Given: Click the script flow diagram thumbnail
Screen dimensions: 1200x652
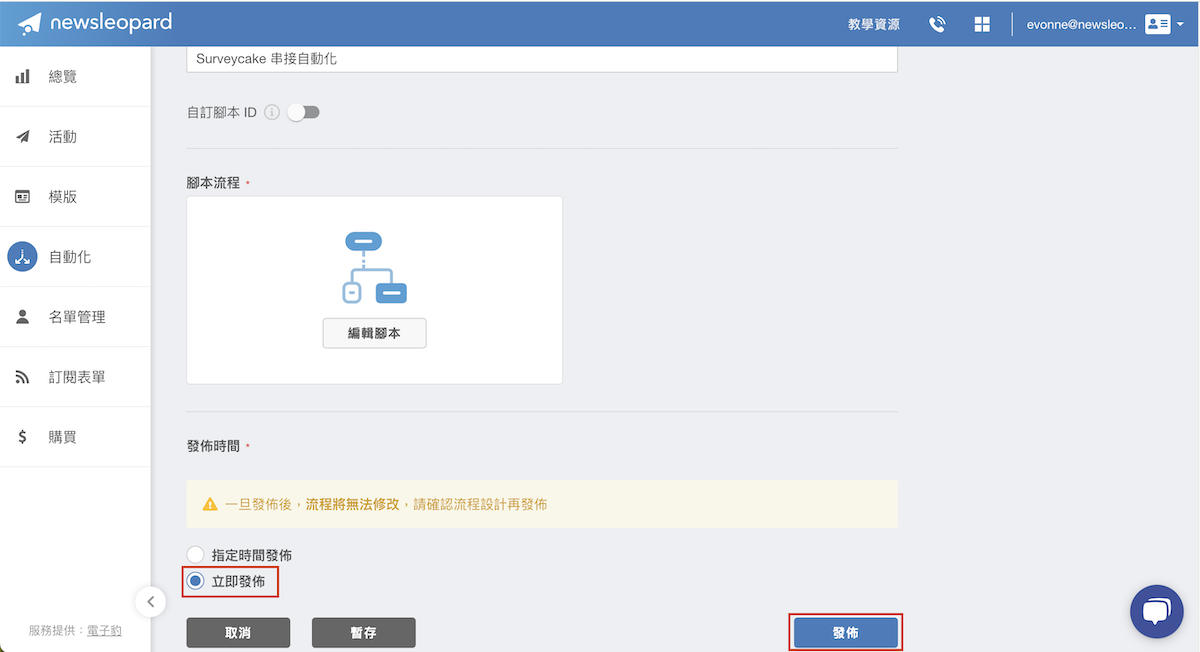Looking at the screenshot, I should pyautogui.click(x=375, y=268).
